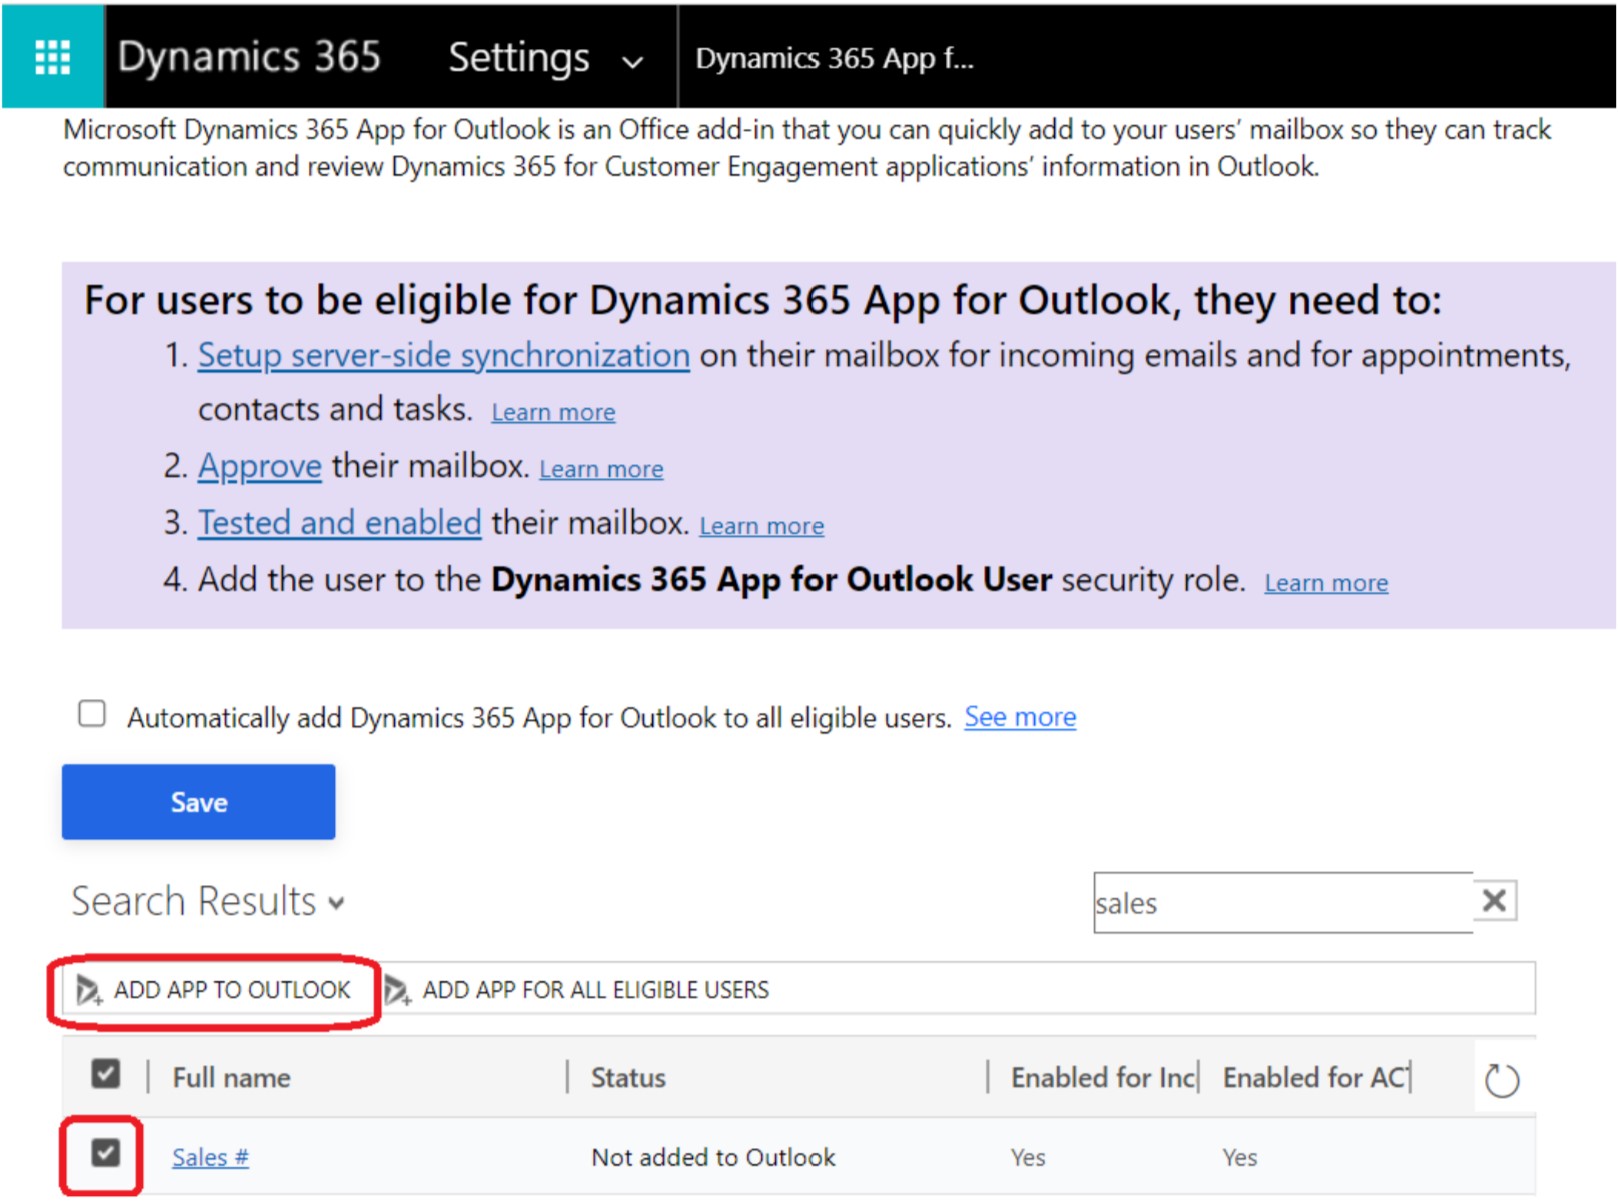Image resolution: width=1618 pixels, height=1202 pixels.
Task: Select the ADD APP TO OUTLOOK command
Action: tap(231, 991)
